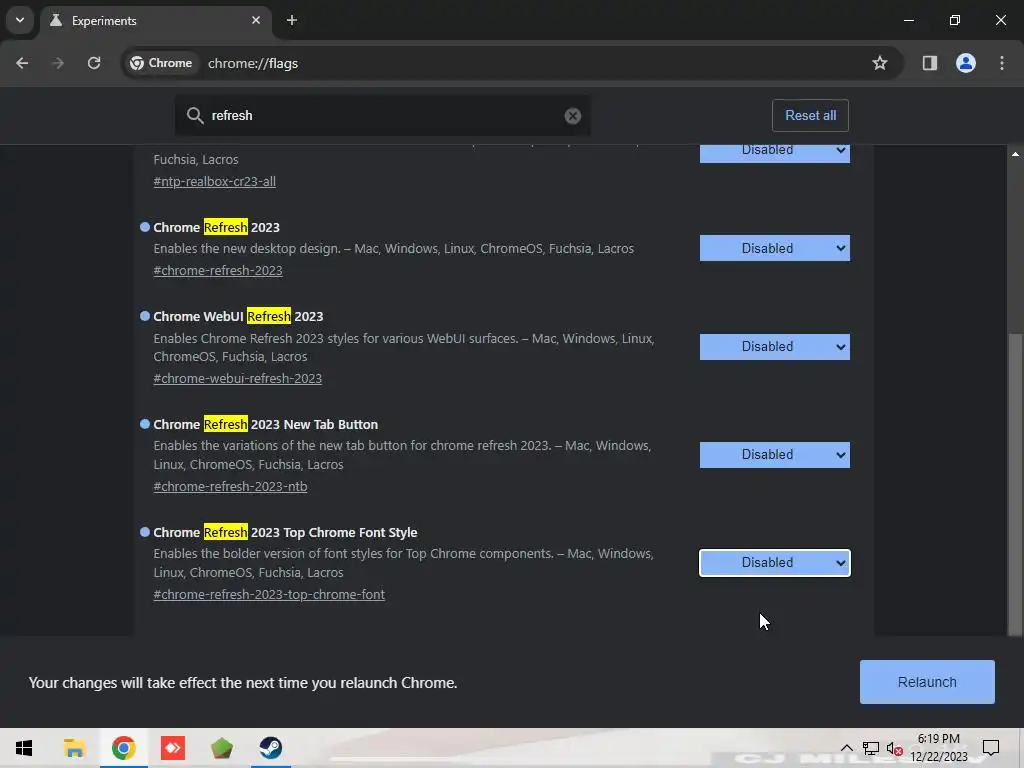Image resolution: width=1024 pixels, height=768 pixels.
Task: Open the ntp-realbox-cr23-all Disabled dropdown
Action: click(x=775, y=154)
